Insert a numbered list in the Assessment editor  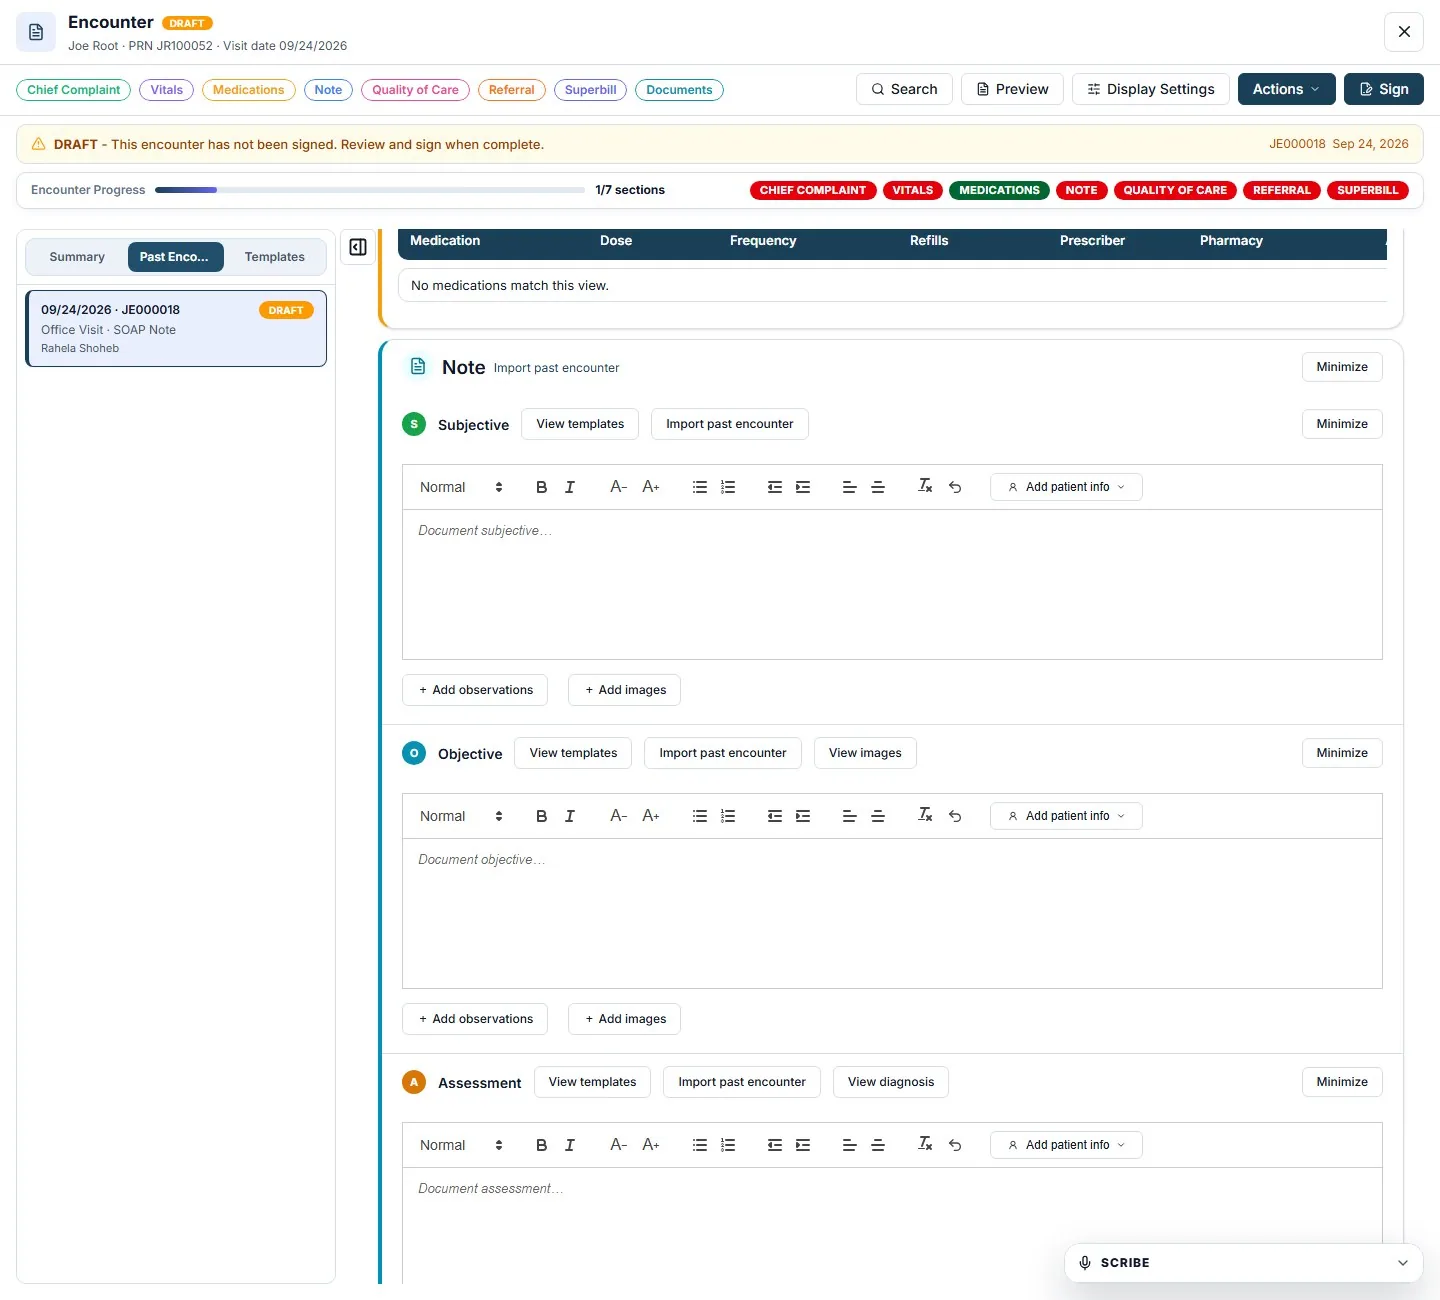728,1145
